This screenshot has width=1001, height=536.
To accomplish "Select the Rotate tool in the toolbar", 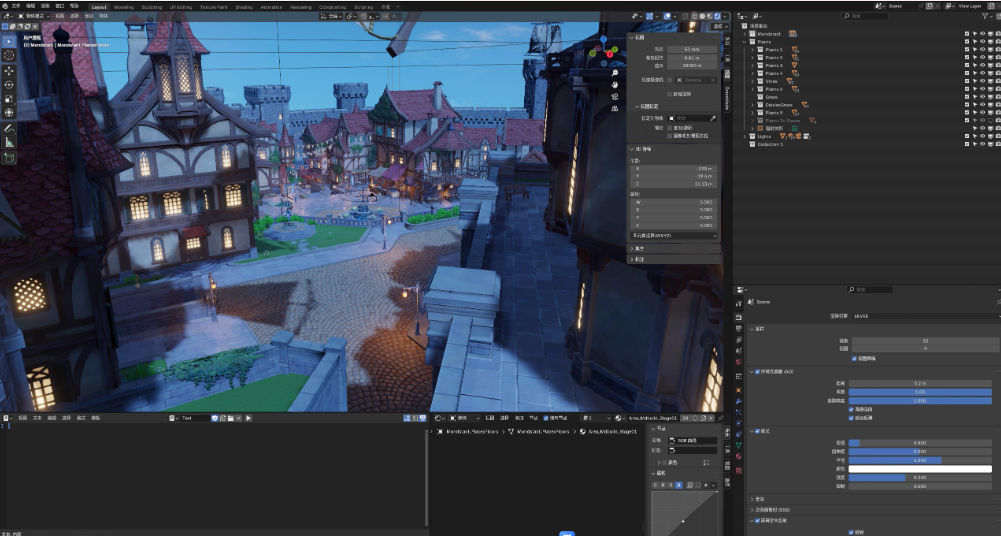I will (9, 85).
